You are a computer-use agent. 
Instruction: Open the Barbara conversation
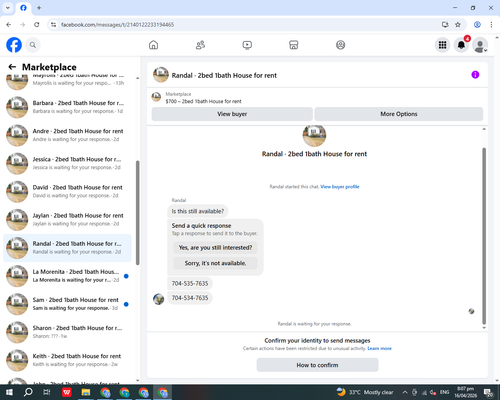[x=67, y=107]
